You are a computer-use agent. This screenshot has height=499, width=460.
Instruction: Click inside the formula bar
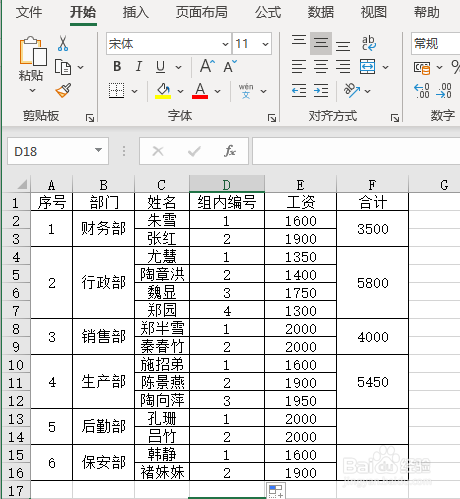click(356, 151)
